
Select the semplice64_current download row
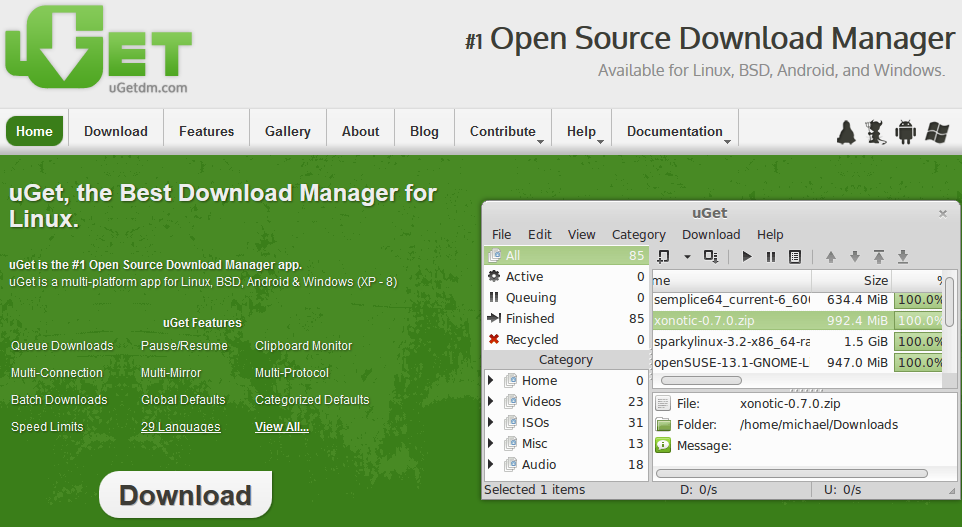click(x=798, y=300)
